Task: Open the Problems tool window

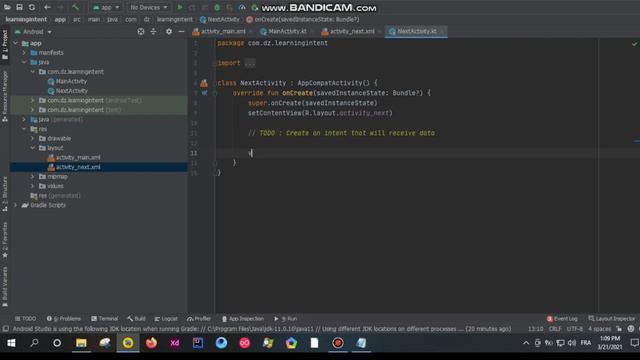Action: click(64, 318)
